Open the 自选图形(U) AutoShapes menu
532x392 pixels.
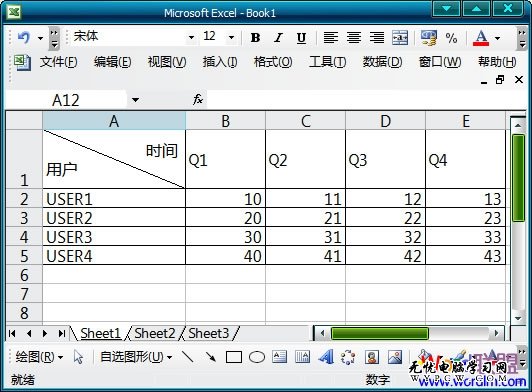[x=136, y=357]
